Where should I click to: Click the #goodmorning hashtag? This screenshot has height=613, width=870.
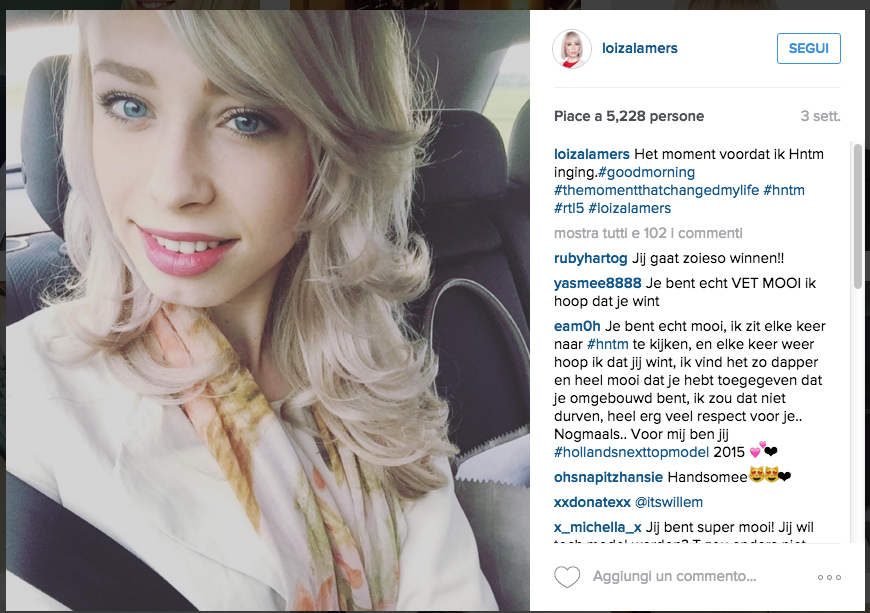pyautogui.click(x=646, y=173)
